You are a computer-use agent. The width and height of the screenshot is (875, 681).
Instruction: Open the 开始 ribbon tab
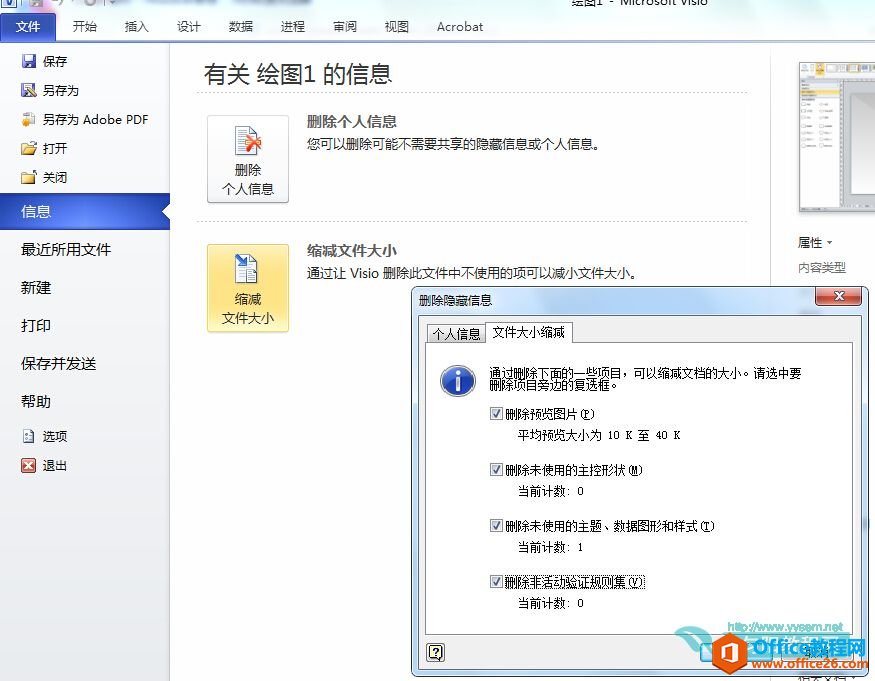click(x=85, y=26)
